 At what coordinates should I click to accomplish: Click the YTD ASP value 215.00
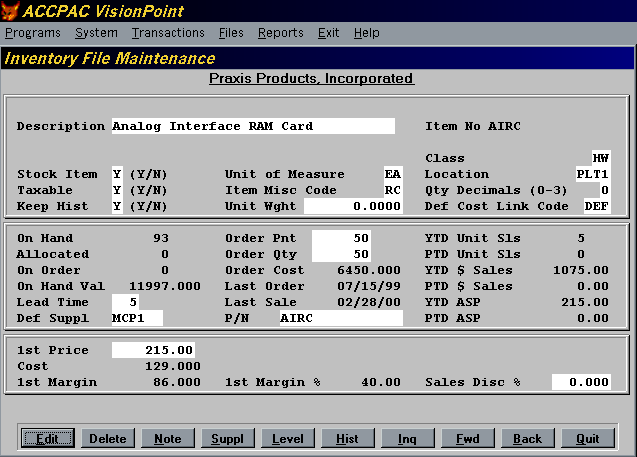pyautogui.click(x=585, y=302)
